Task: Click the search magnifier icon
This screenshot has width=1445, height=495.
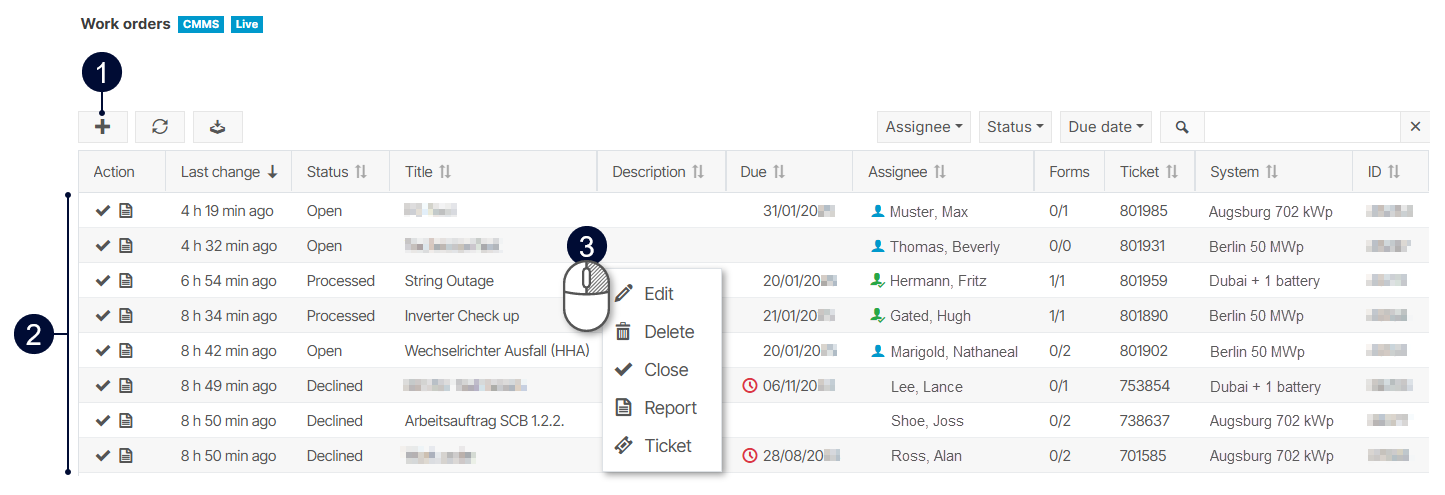Action: coord(1182,127)
